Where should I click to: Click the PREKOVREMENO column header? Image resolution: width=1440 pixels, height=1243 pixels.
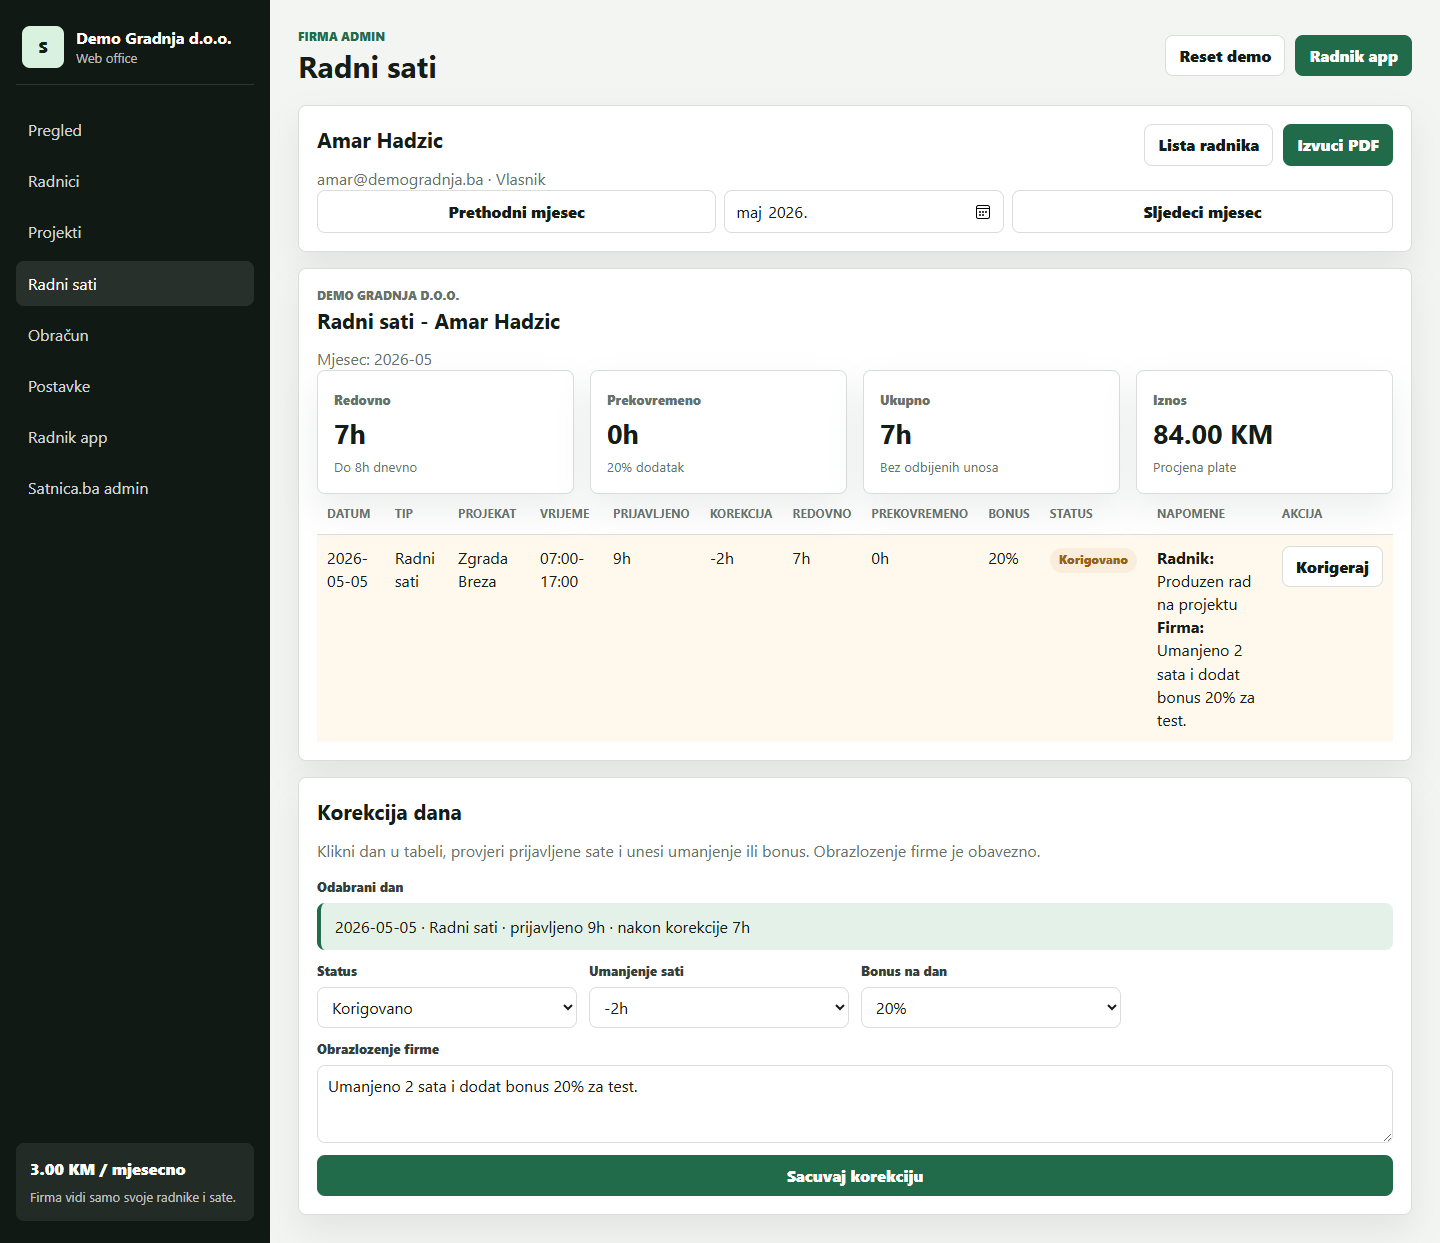919,514
